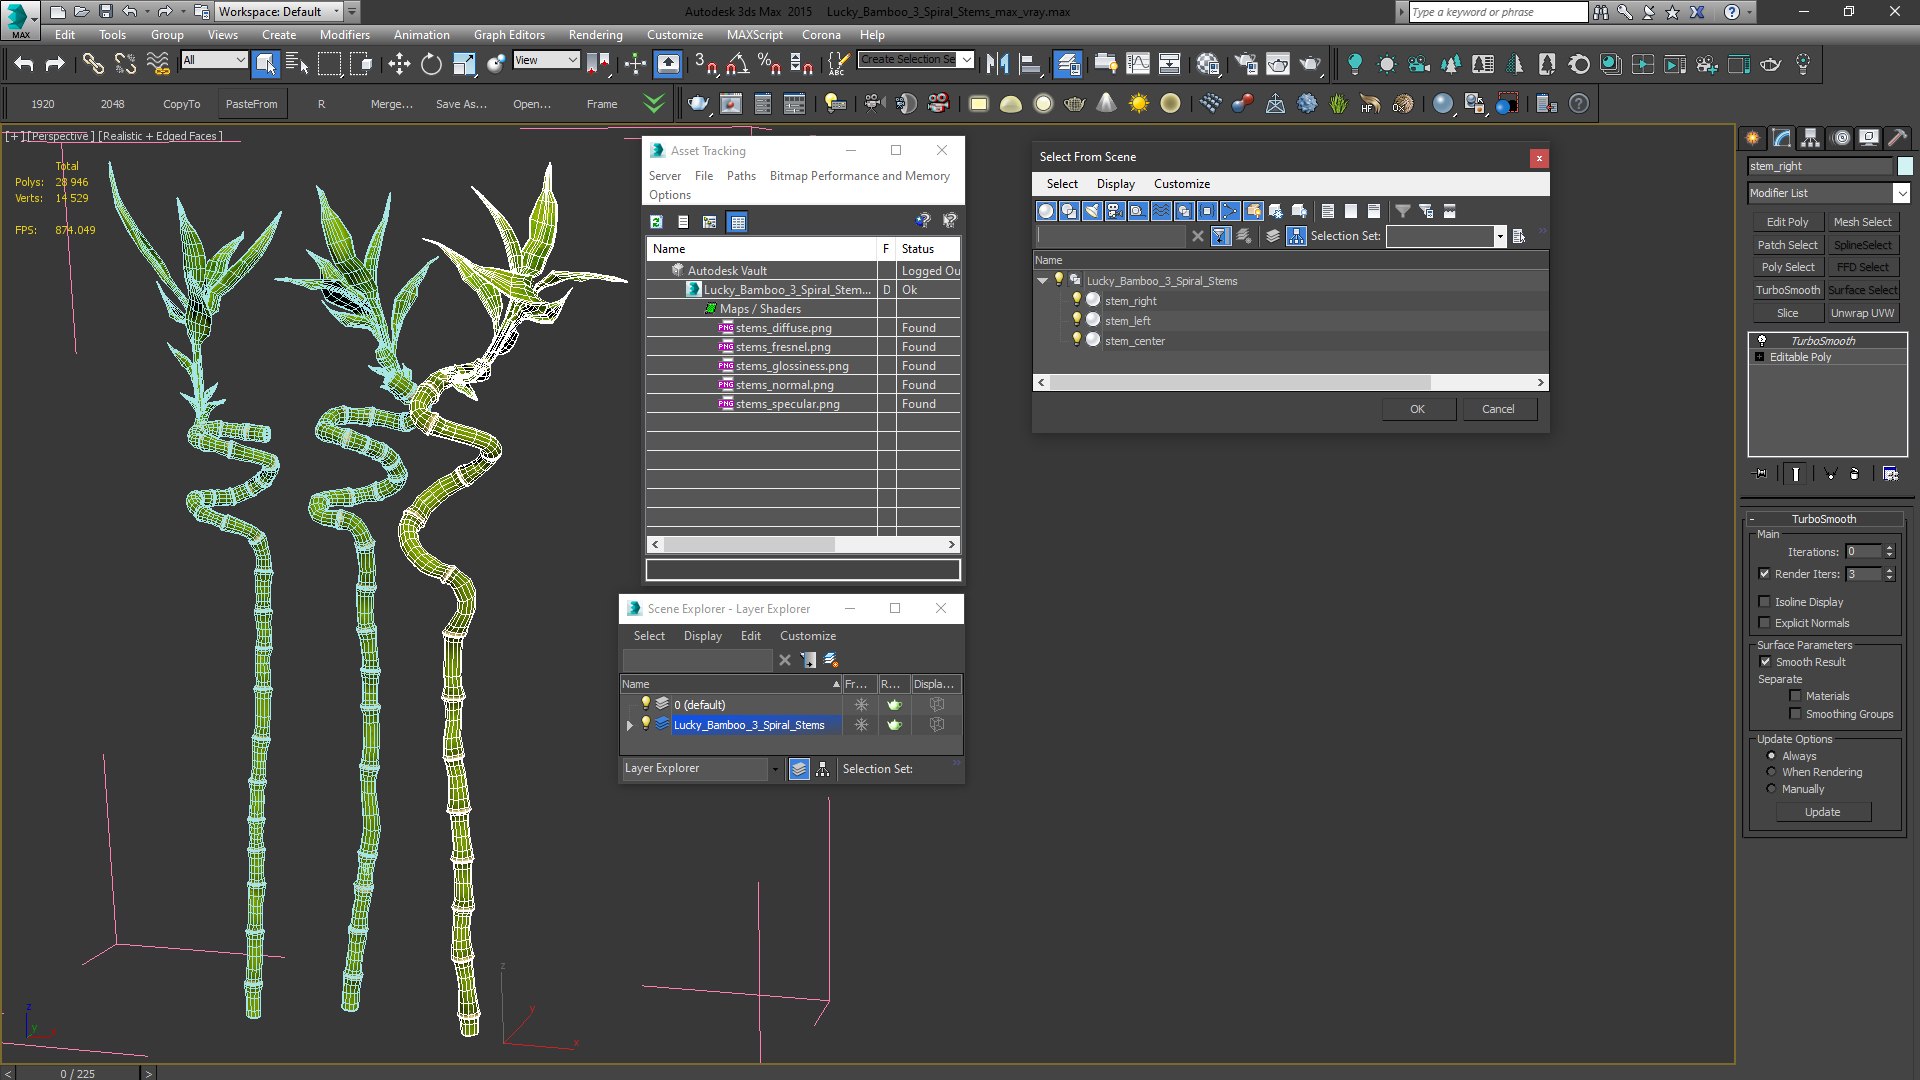The image size is (1920, 1080).
Task: Activate the Select and Move tool
Action: pyautogui.click(x=399, y=64)
